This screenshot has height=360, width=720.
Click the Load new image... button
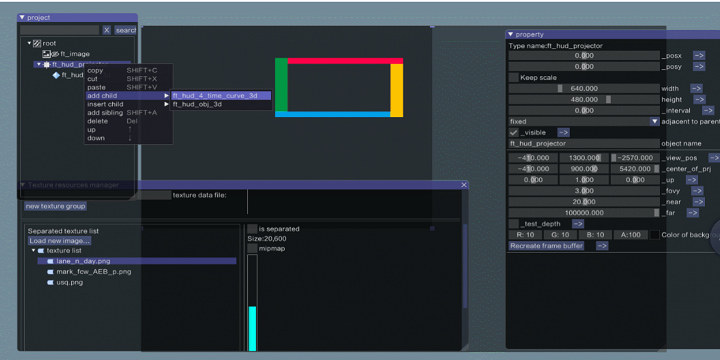coord(59,241)
